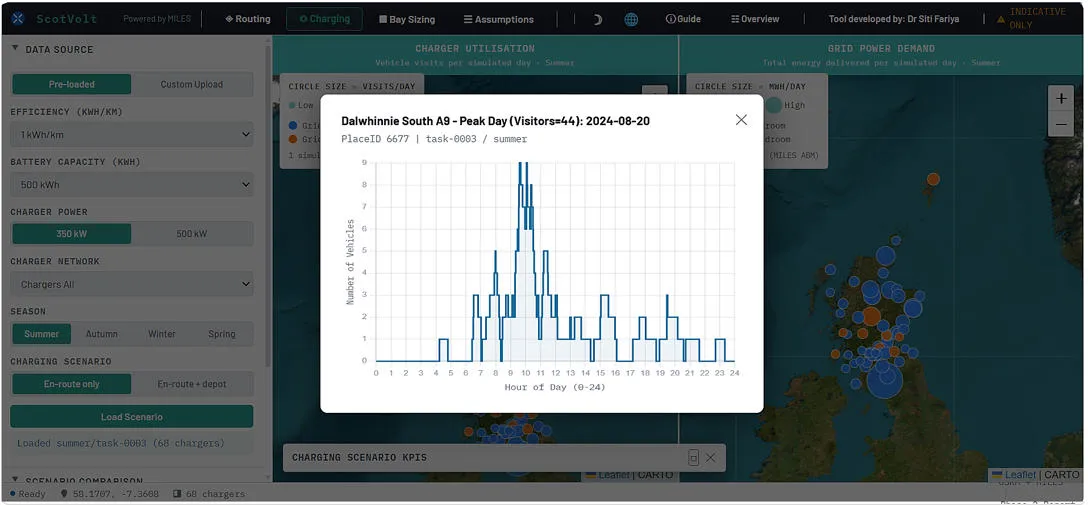
Task: Open the Guide from top bar
Action: tap(683, 19)
